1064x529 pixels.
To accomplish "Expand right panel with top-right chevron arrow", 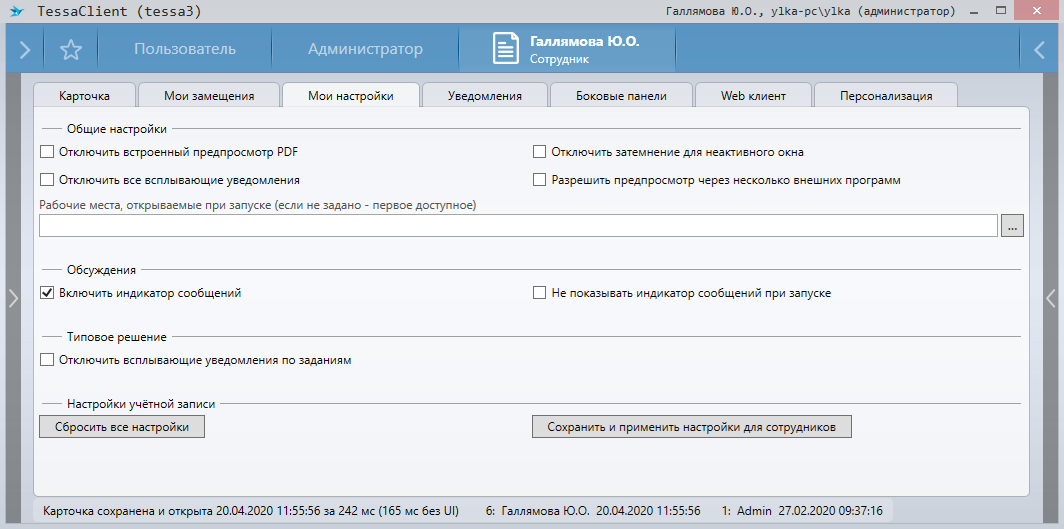I will coord(1040,49).
